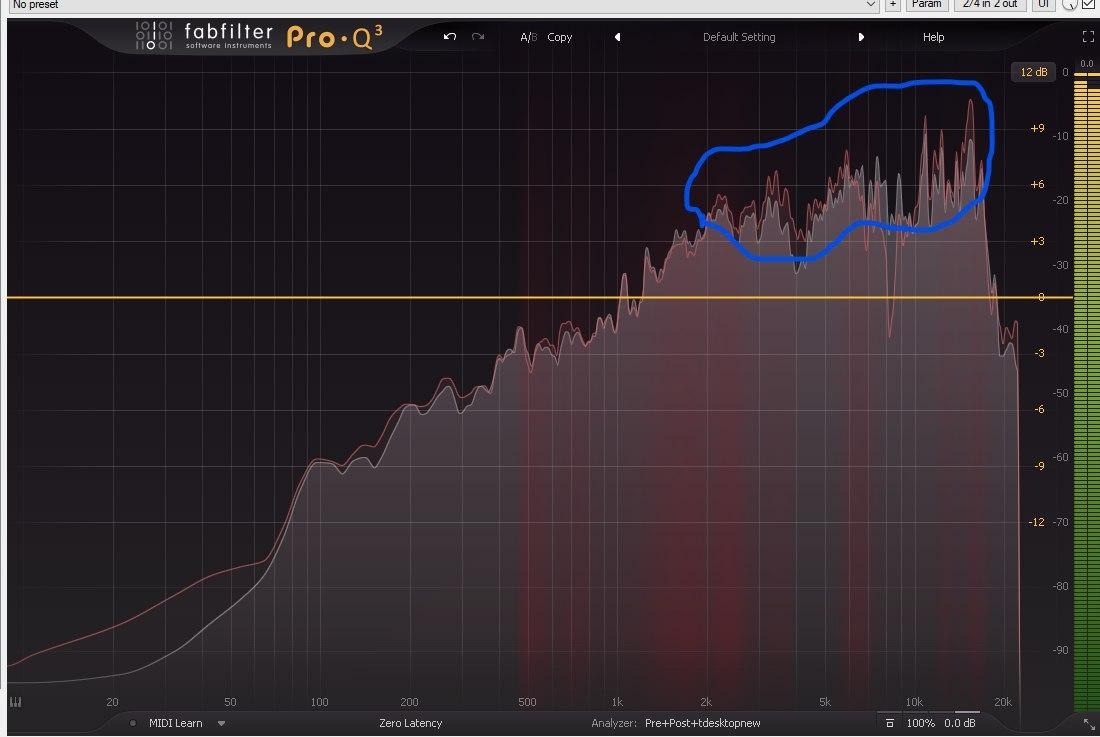Click the output options icon beside 100%
Image resolution: width=1100 pixels, height=737 pixels.
pyautogui.click(x=890, y=723)
